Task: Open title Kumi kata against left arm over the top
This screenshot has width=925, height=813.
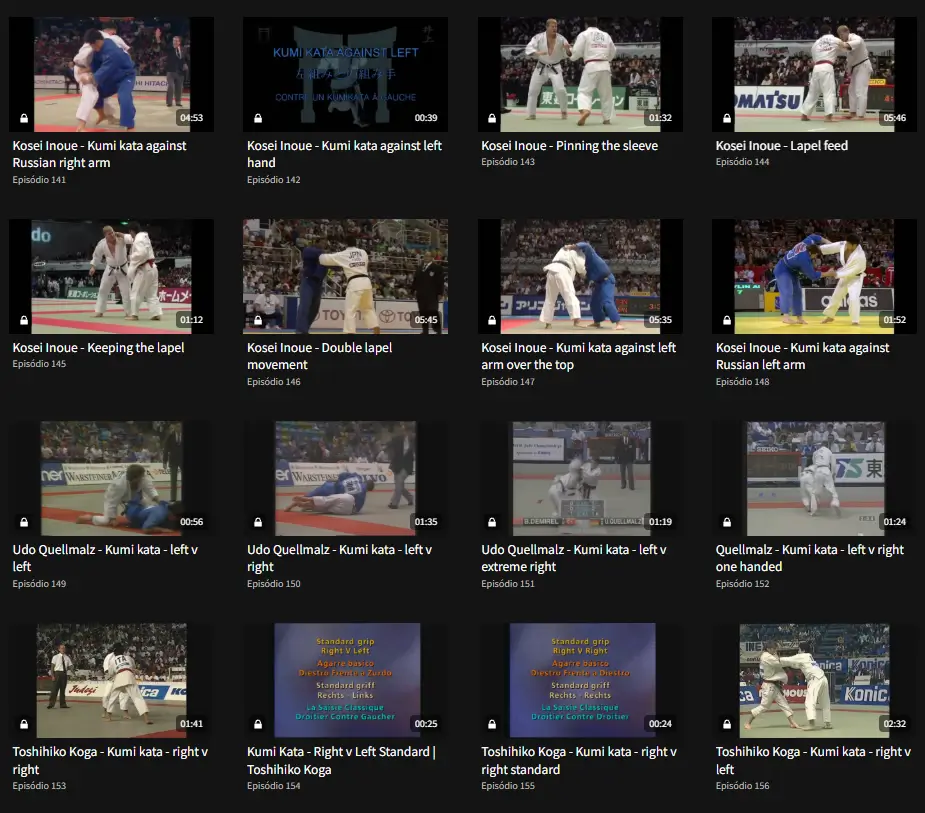Action: (x=578, y=356)
